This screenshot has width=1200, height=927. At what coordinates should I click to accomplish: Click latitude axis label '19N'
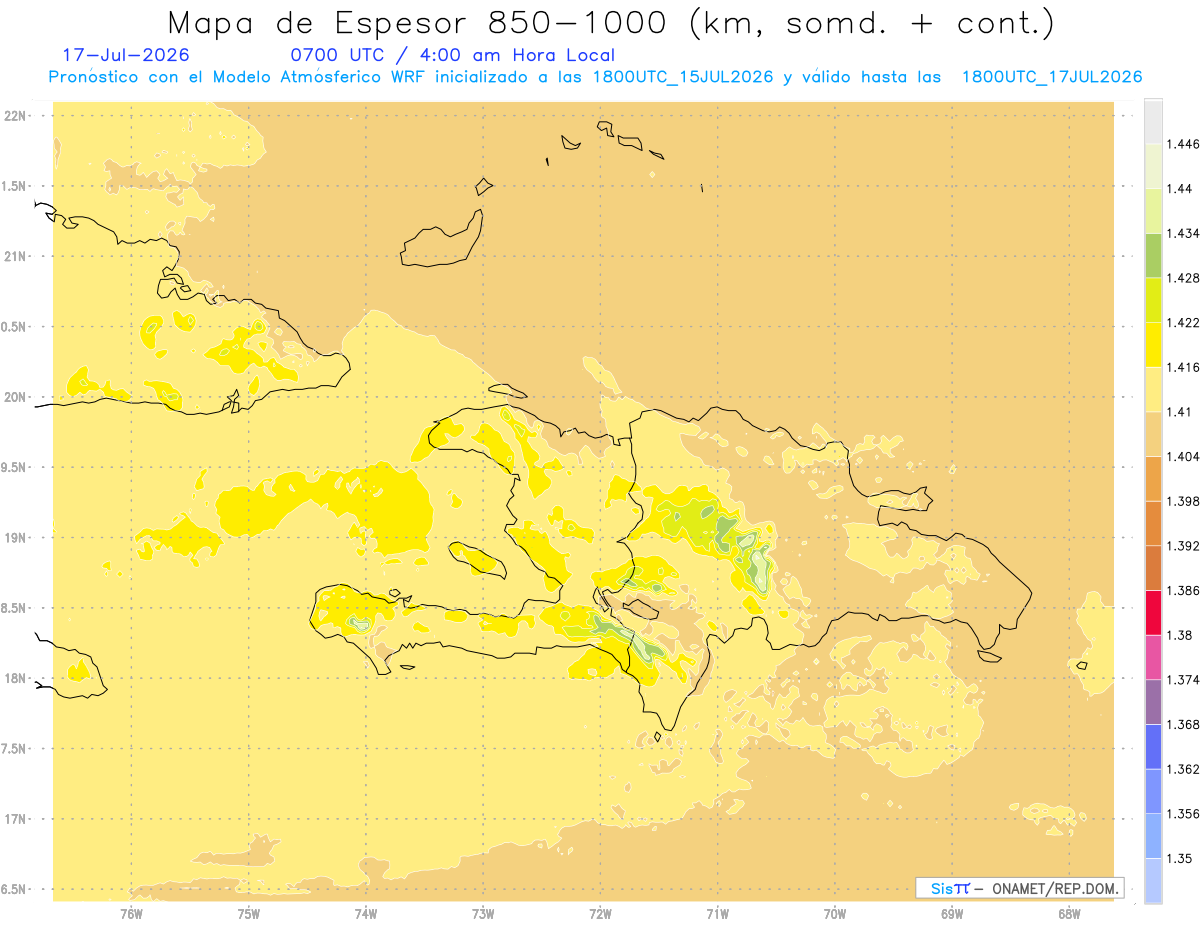tap(16, 538)
